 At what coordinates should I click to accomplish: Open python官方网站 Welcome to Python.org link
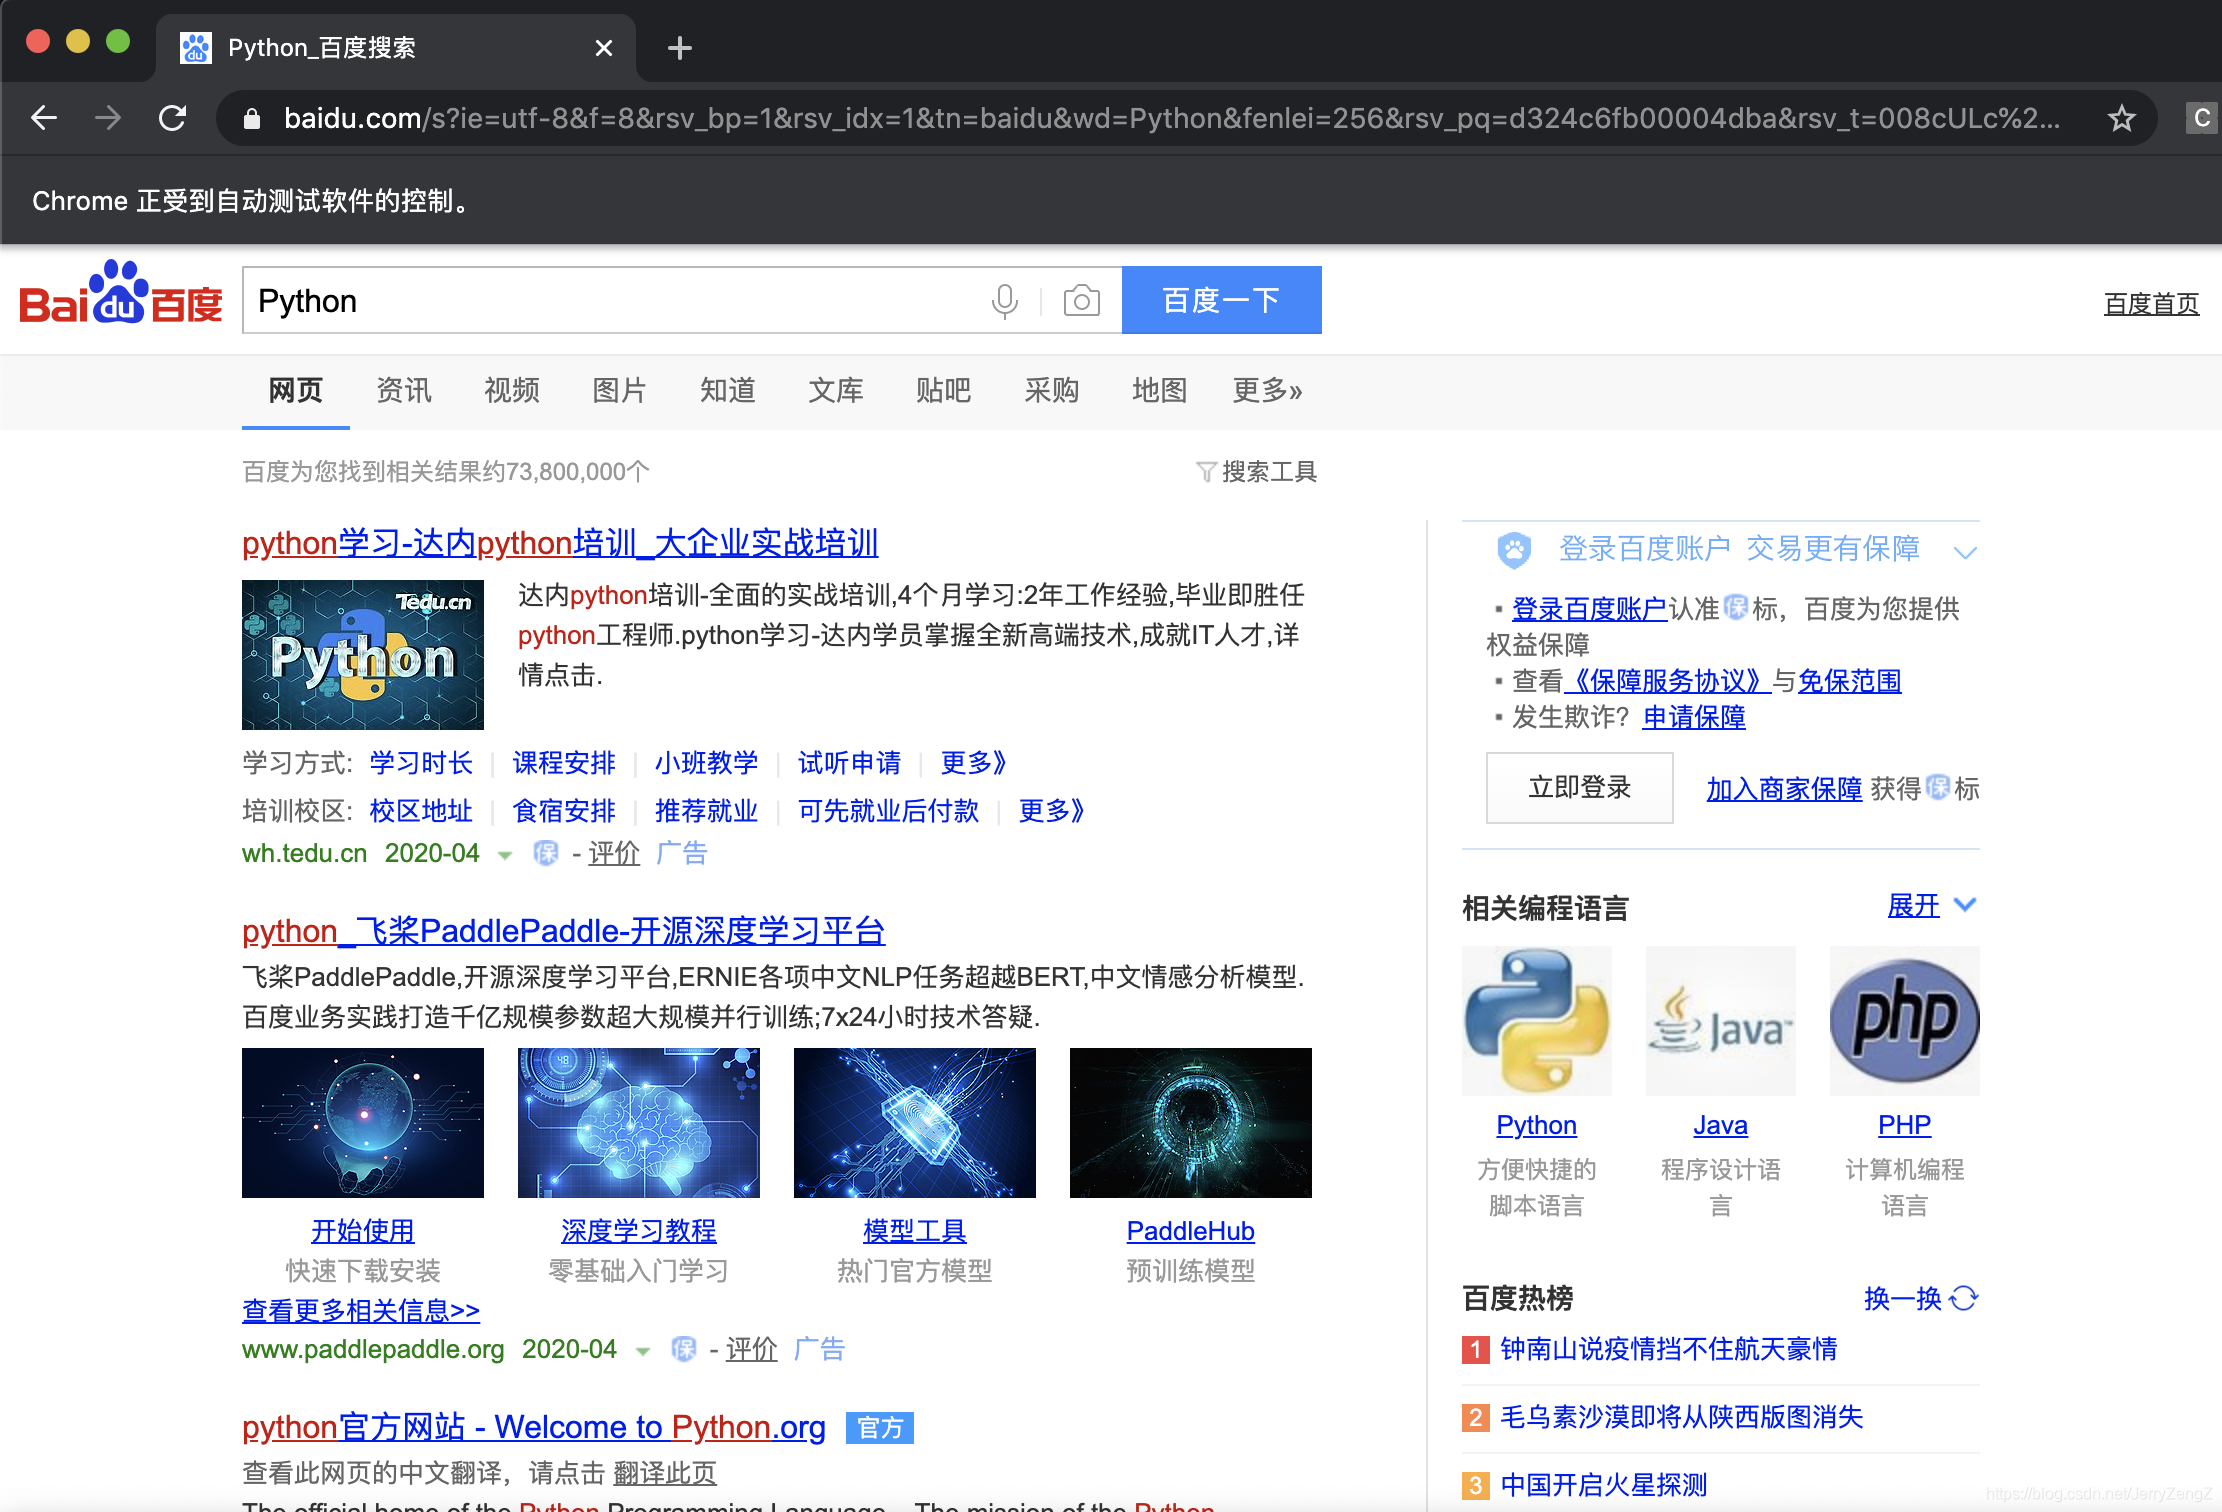coord(534,1427)
